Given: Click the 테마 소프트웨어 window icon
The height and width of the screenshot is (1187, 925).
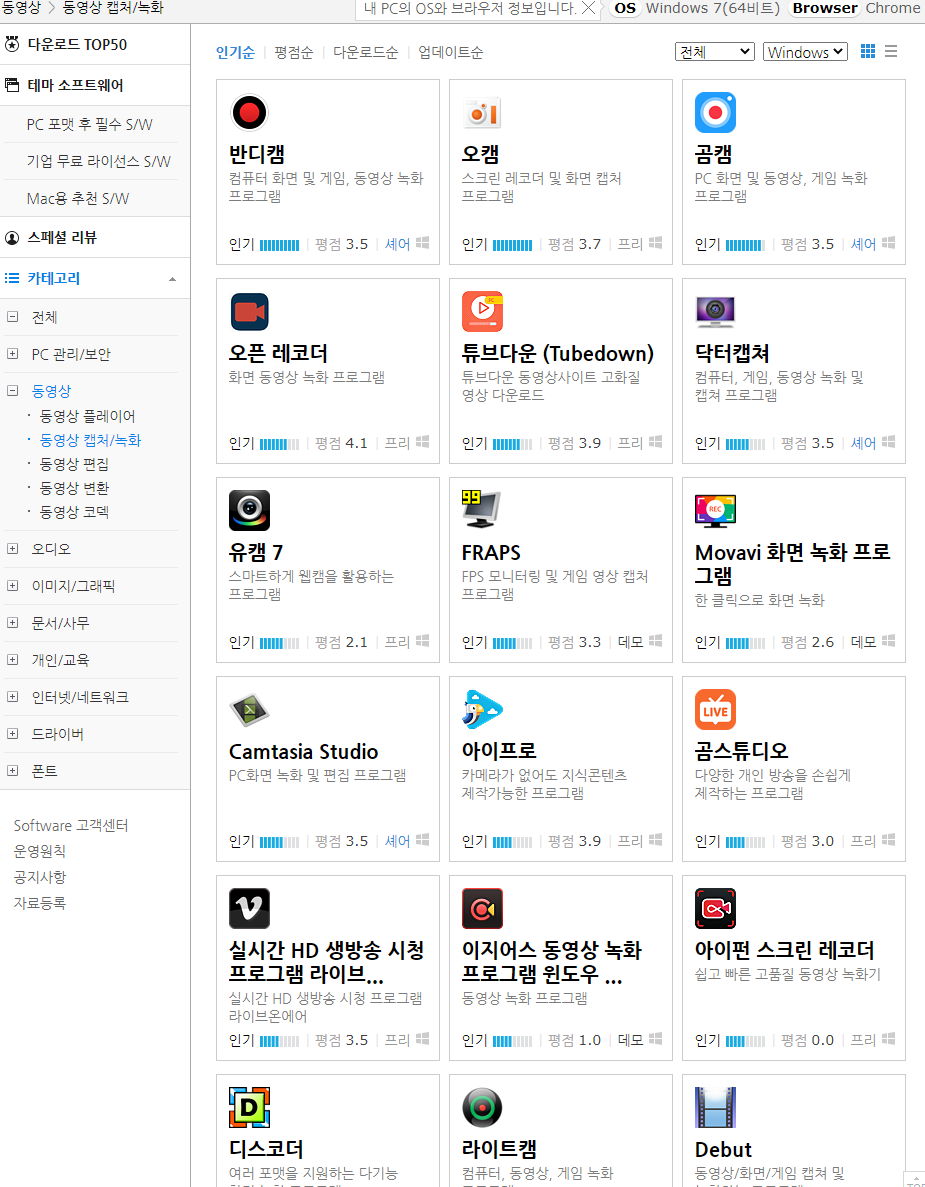Looking at the screenshot, I should click(12, 85).
